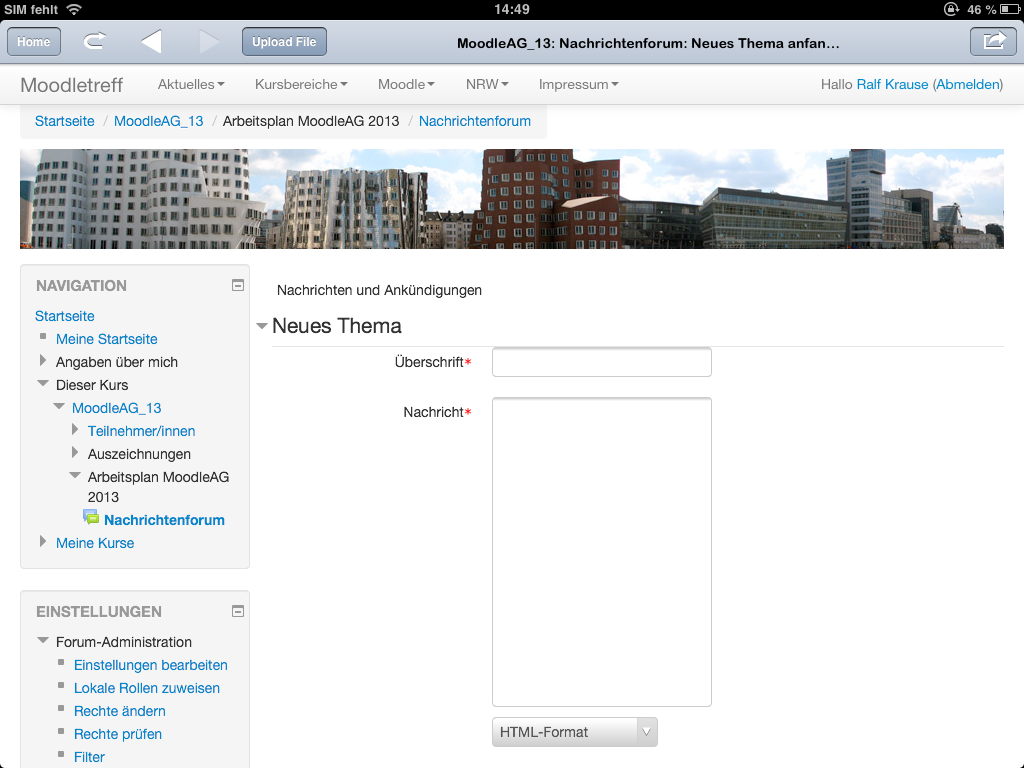The width and height of the screenshot is (1024, 768).
Task: Tap the rotation lock status icon
Action: [x=951, y=9]
